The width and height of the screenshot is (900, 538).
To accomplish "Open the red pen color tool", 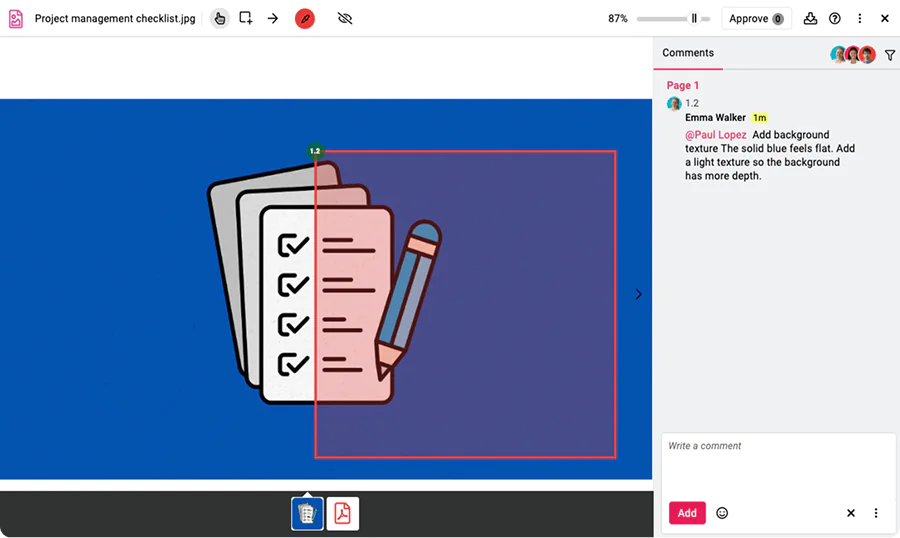I will (305, 19).
